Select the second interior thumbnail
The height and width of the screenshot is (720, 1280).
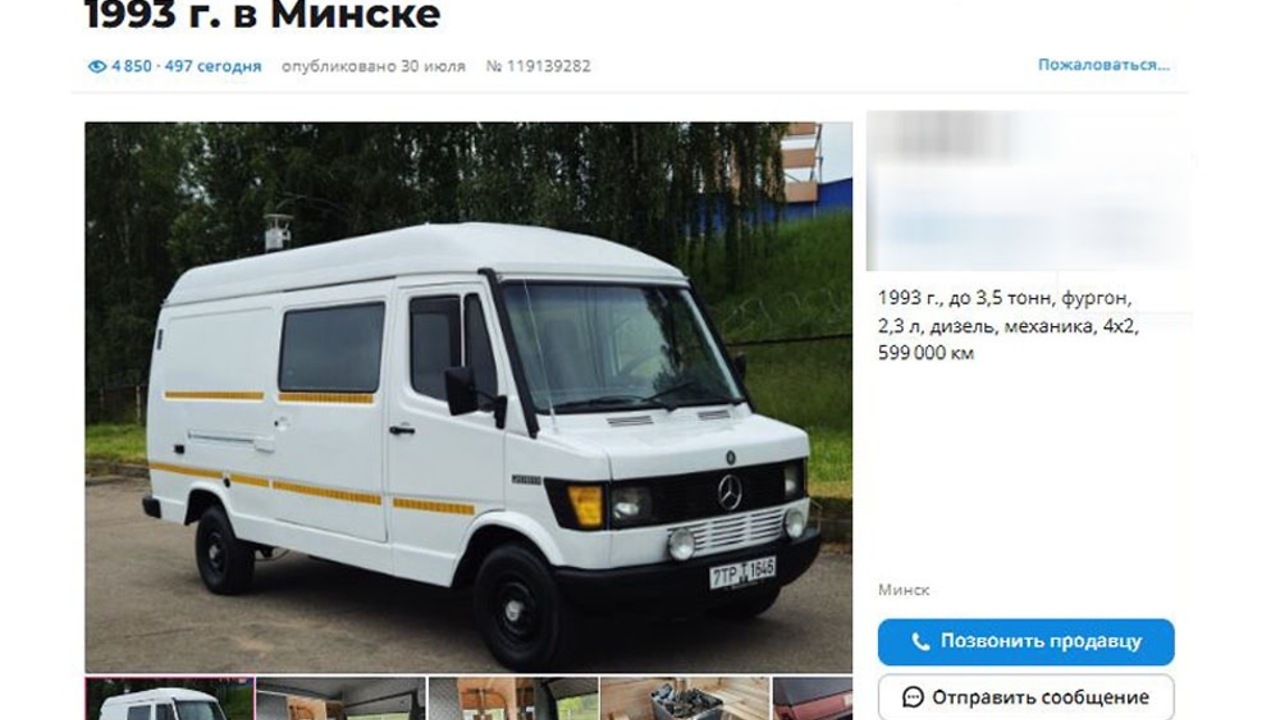pos(341,699)
